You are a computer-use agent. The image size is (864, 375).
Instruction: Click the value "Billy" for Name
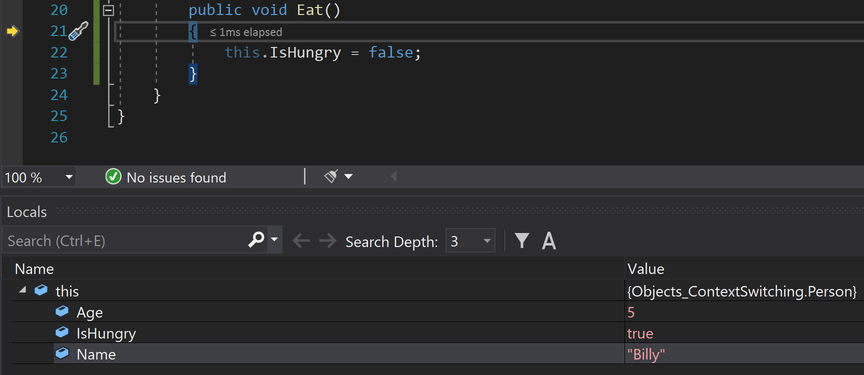tap(646, 354)
